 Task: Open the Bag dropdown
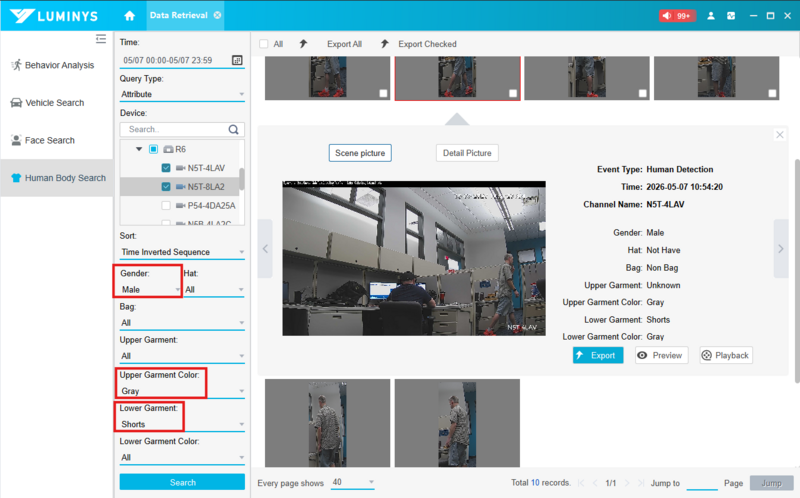pyautogui.click(x=182, y=322)
